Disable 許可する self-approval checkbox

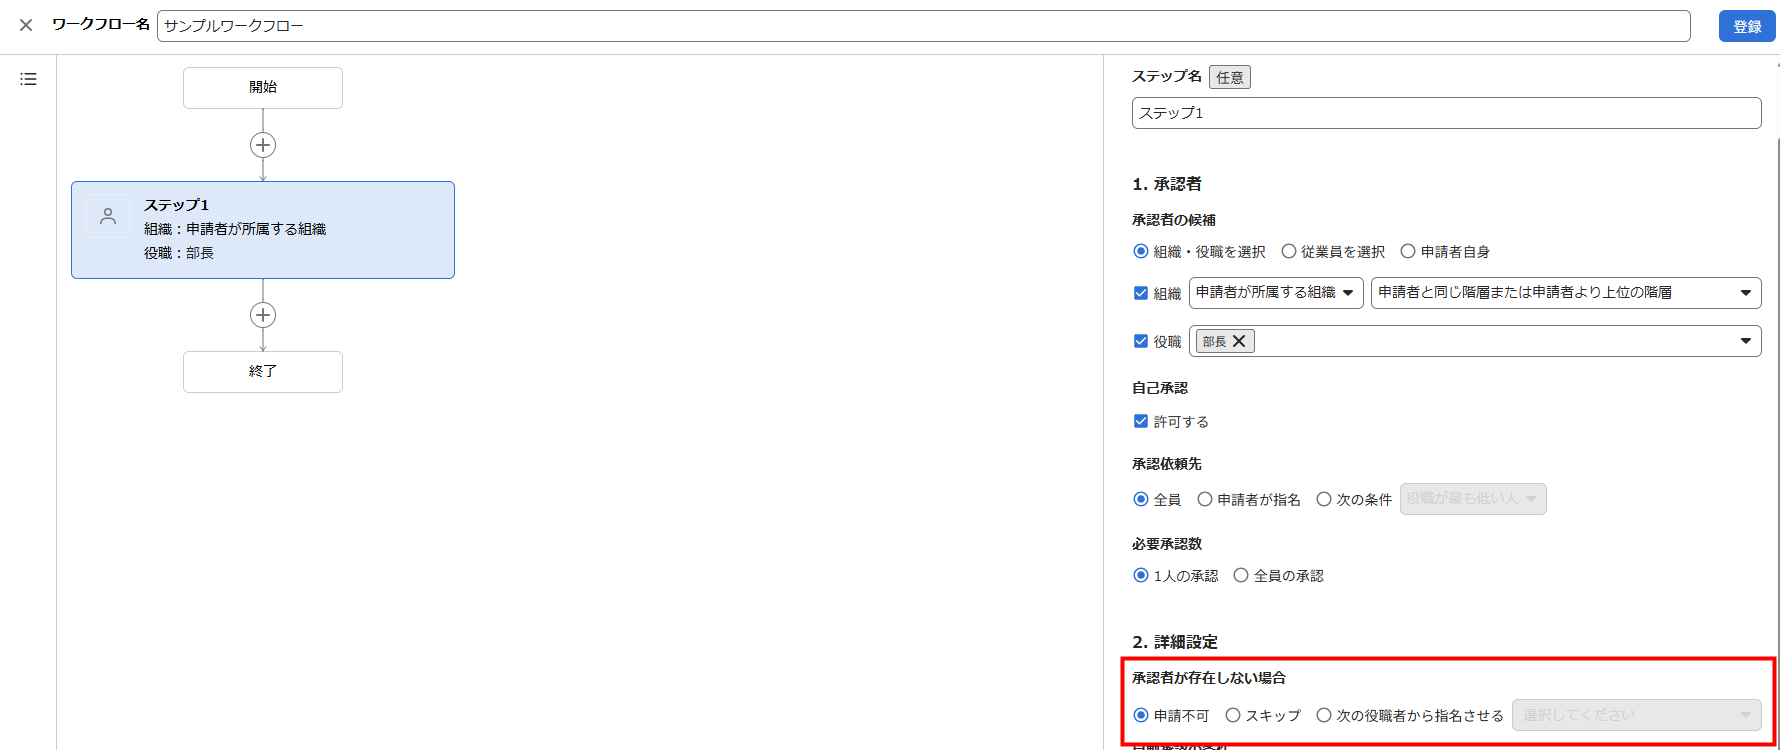tap(1141, 421)
